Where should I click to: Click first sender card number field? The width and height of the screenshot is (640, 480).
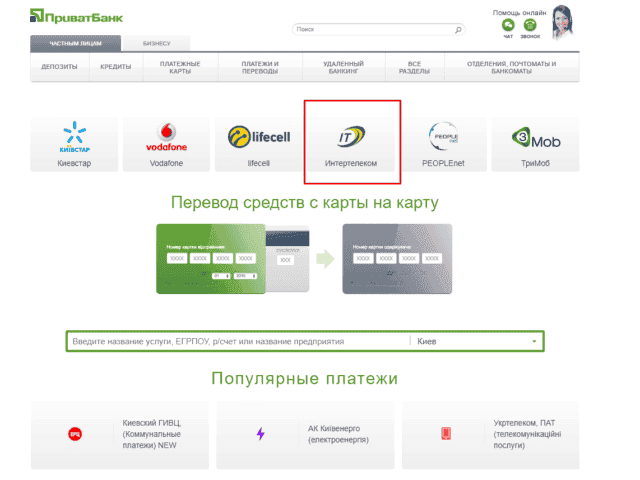tap(177, 258)
